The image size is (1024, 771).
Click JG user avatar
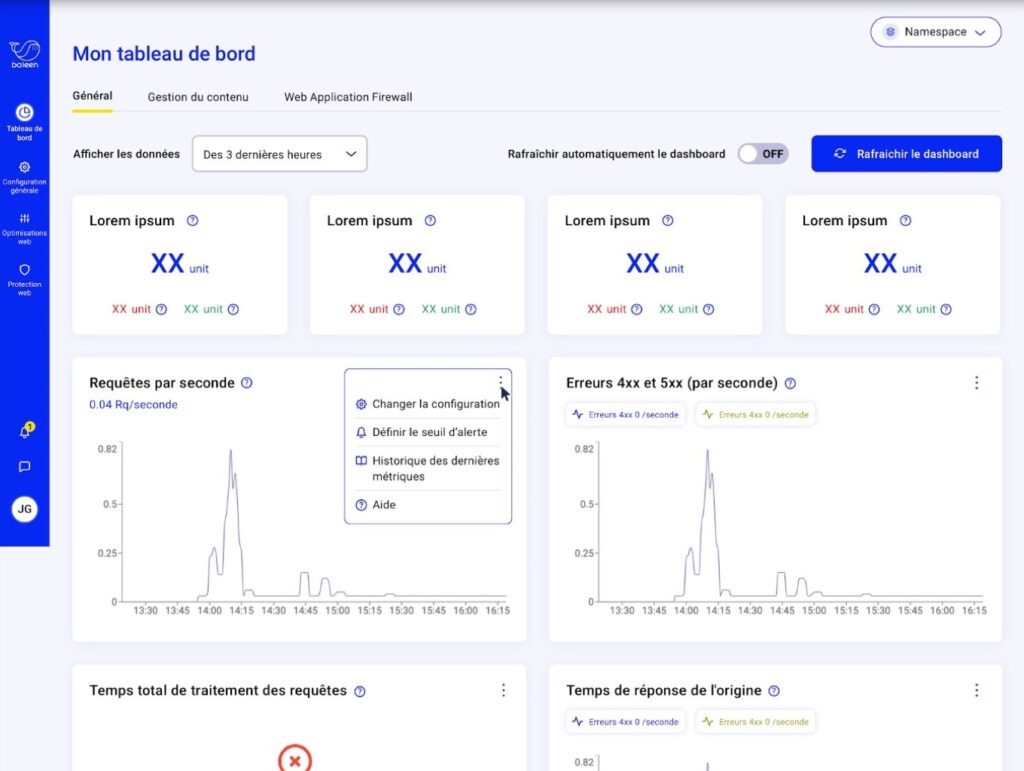tap(24, 509)
